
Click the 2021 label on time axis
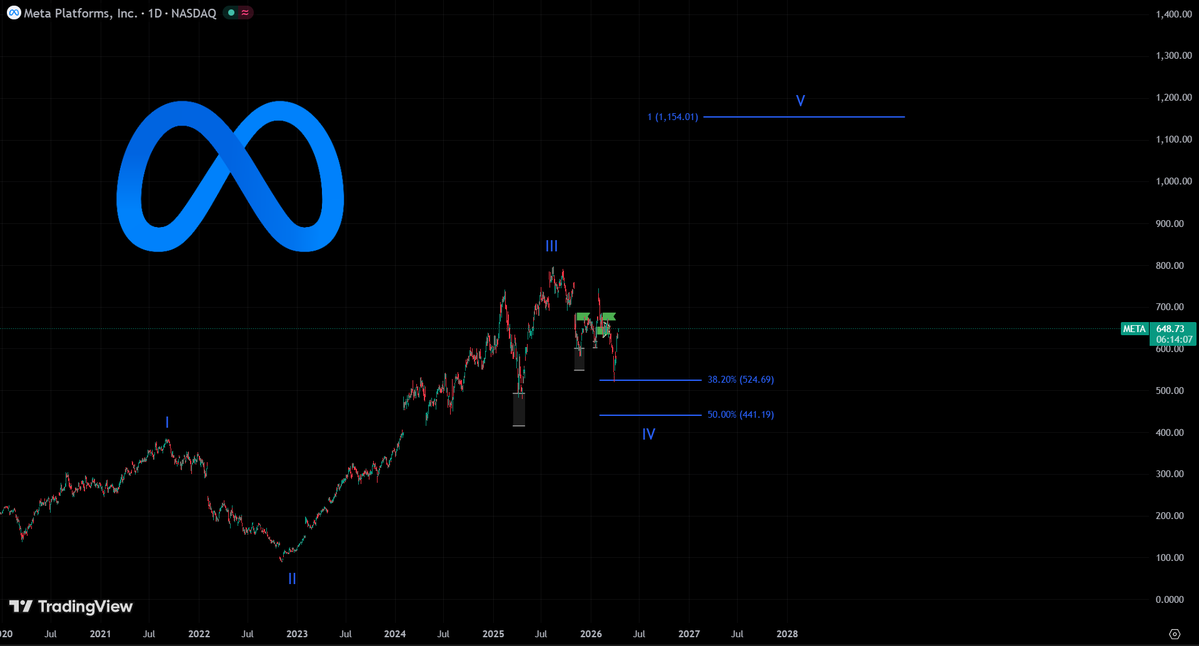(x=100, y=634)
